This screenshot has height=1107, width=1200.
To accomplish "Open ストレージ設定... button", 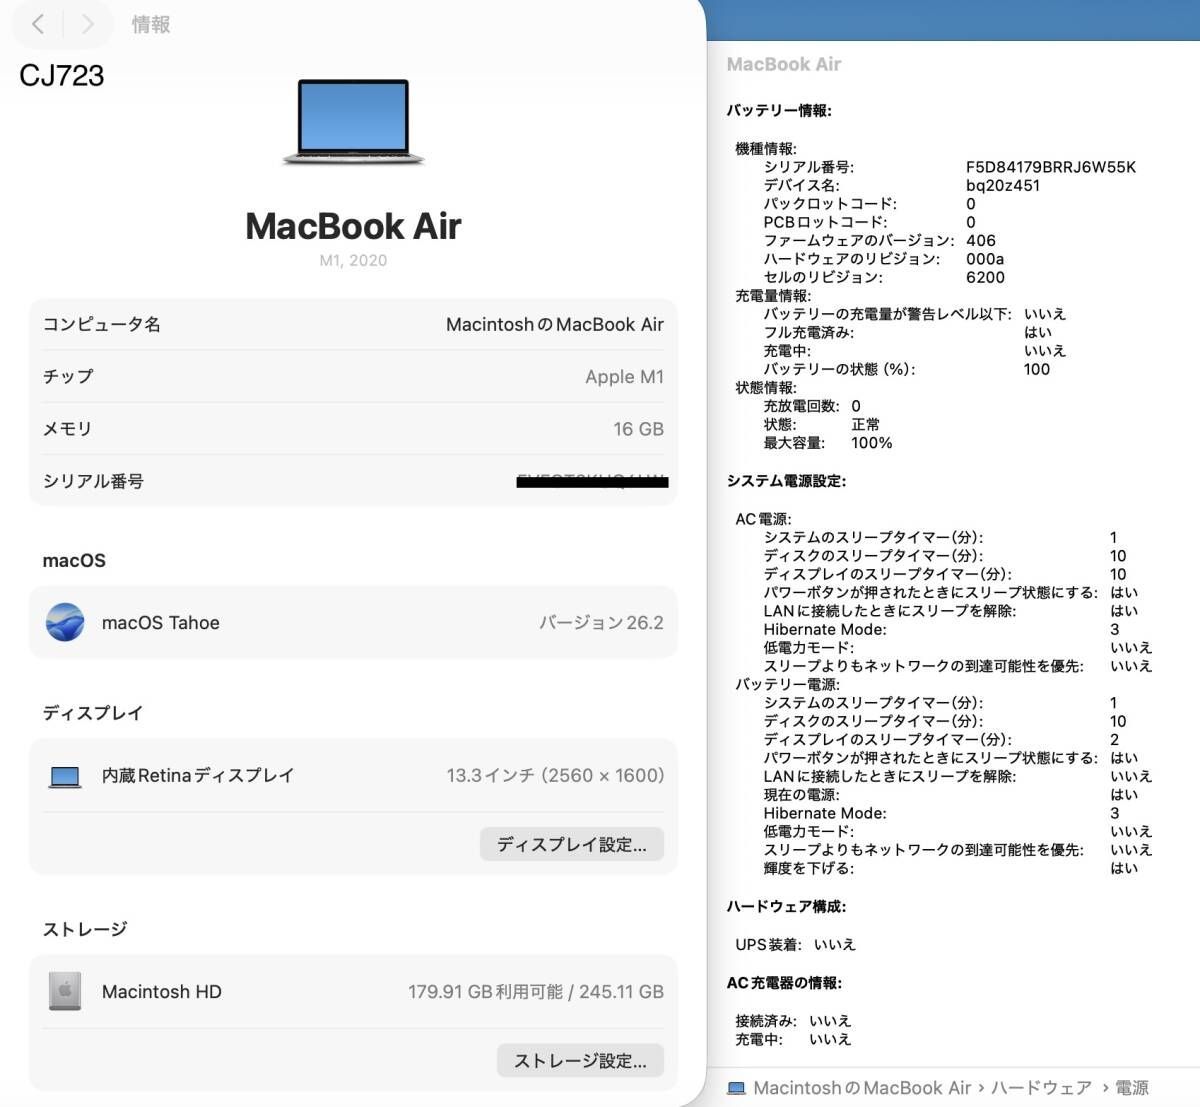I will (x=580, y=1060).
